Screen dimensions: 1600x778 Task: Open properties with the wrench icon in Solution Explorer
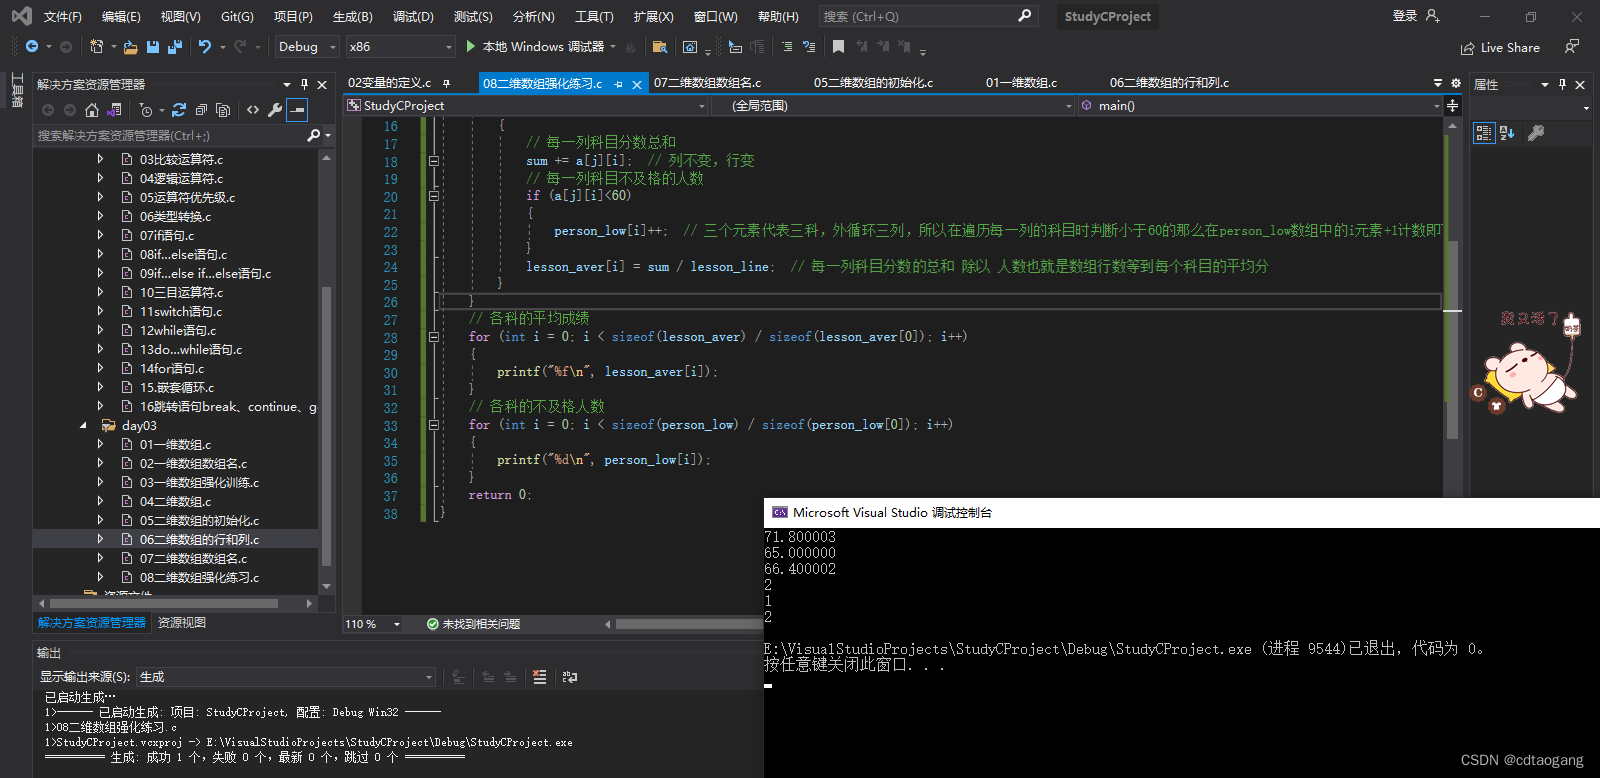[275, 110]
